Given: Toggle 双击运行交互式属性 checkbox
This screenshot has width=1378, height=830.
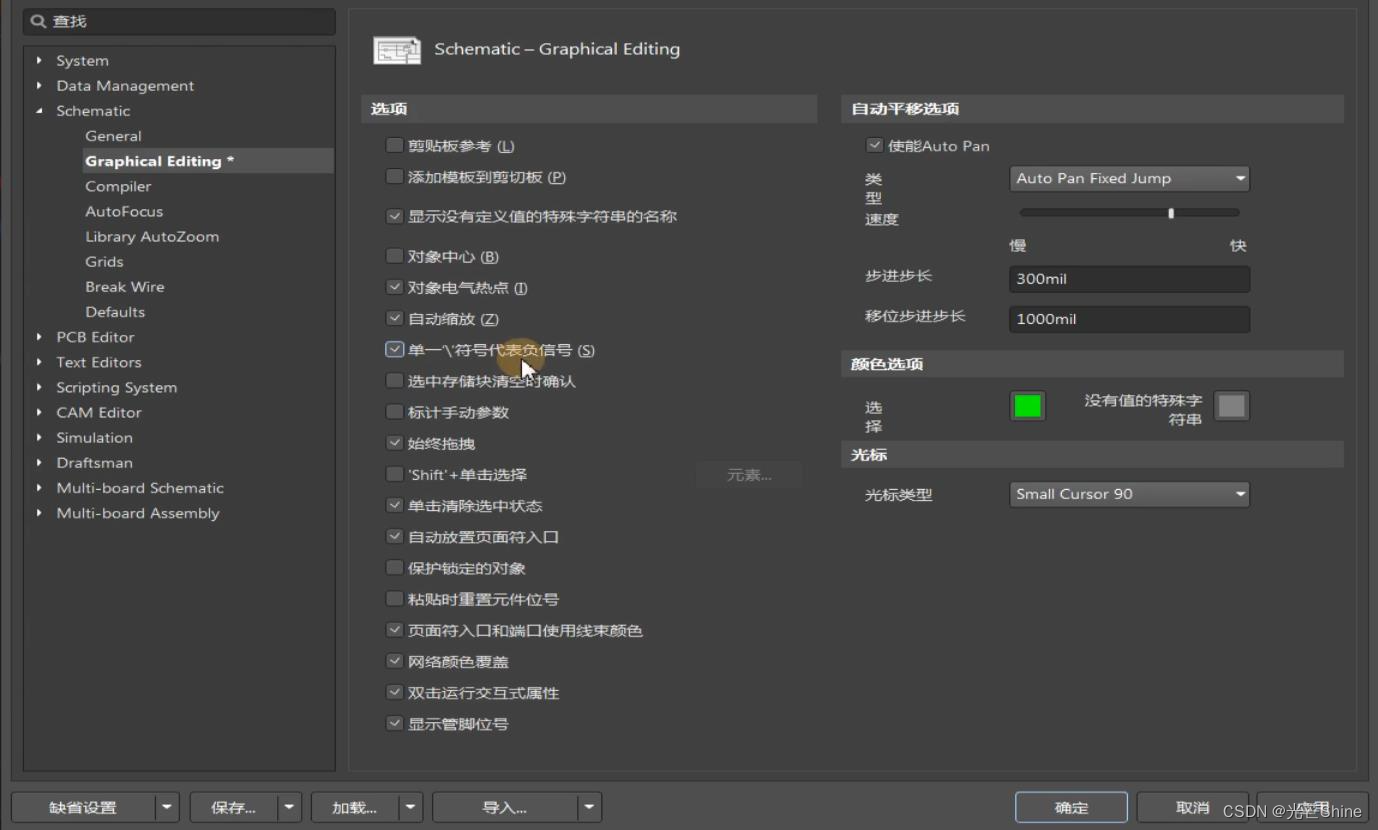Looking at the screenshot, I should [x=394, y=693].
